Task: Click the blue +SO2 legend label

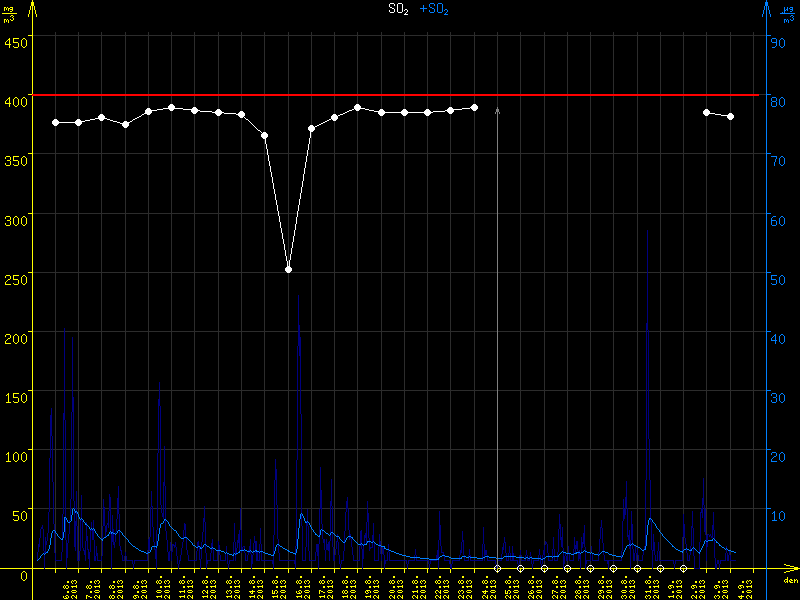Action: click(x=434, y=9)
